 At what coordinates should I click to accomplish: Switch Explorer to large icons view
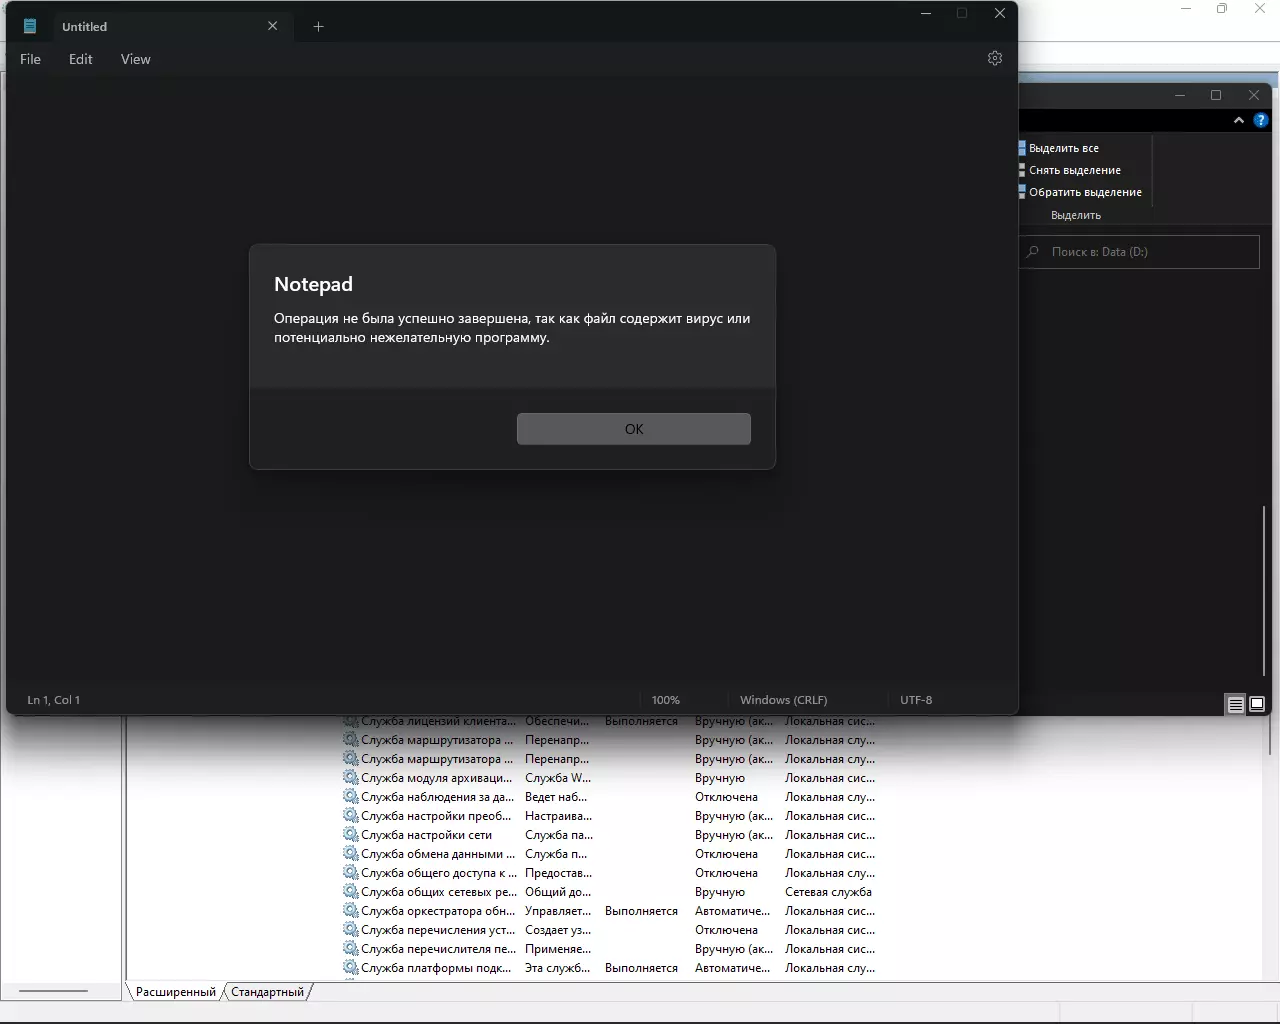click(1257, 704)
